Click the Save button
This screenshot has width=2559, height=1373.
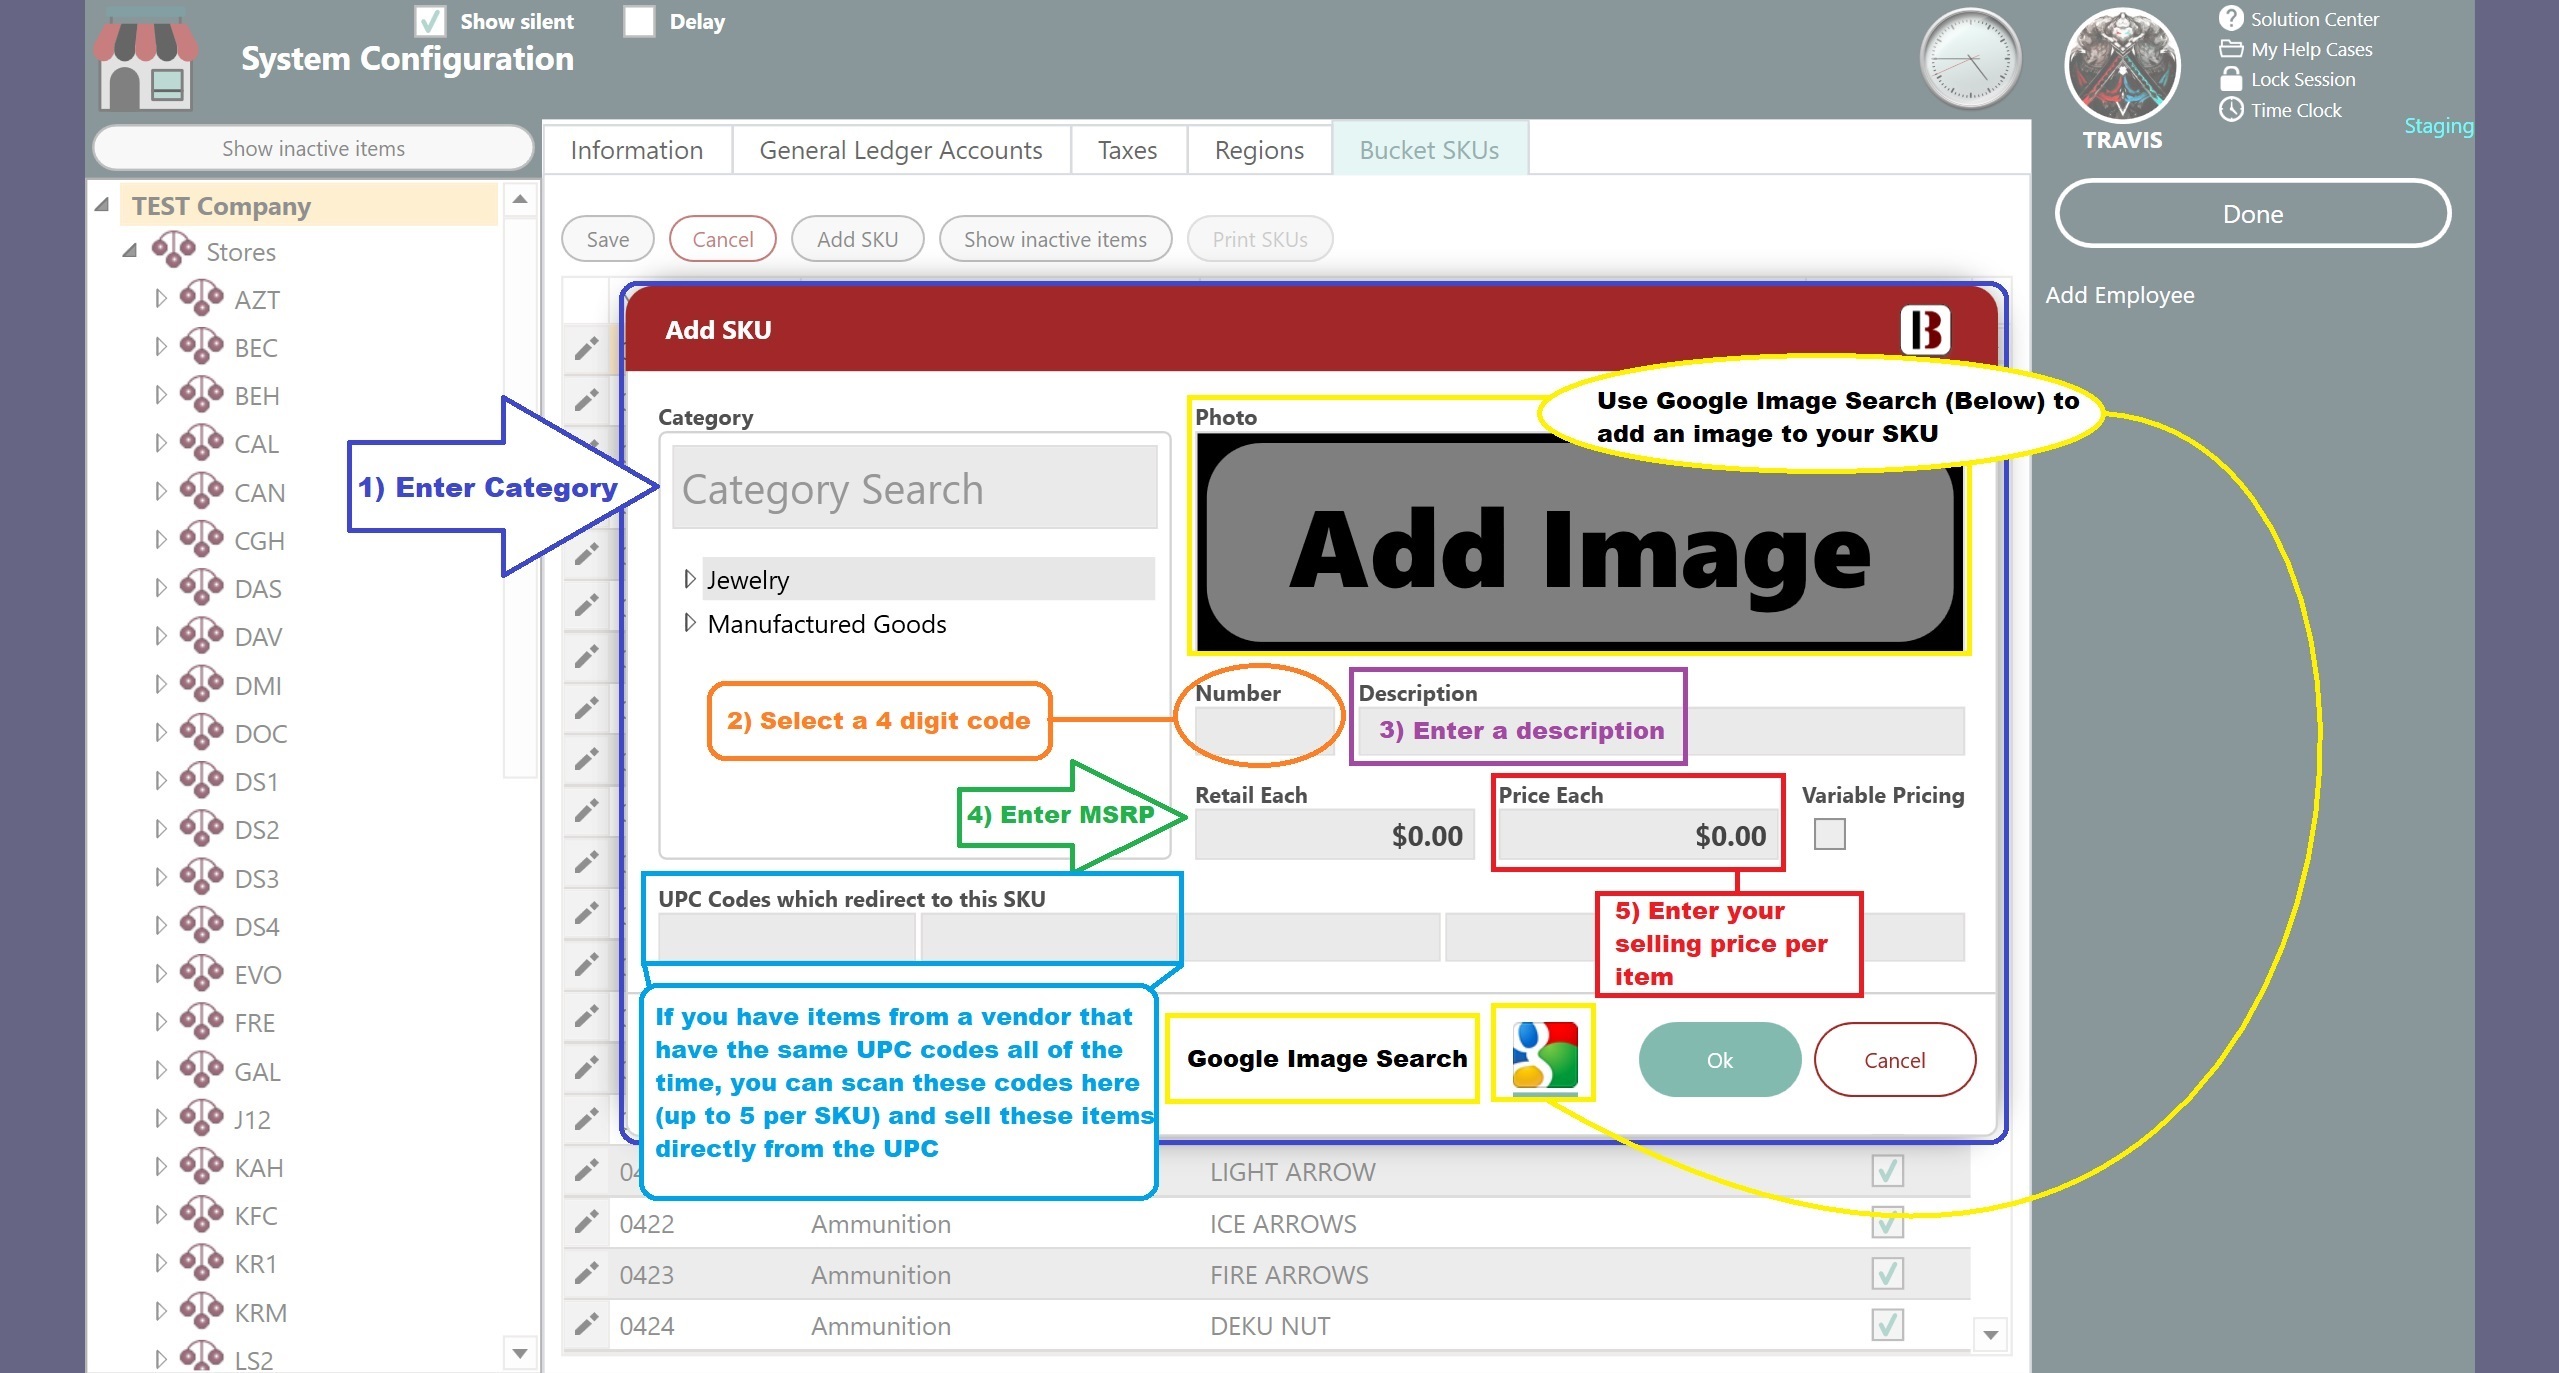coord(608,239)
